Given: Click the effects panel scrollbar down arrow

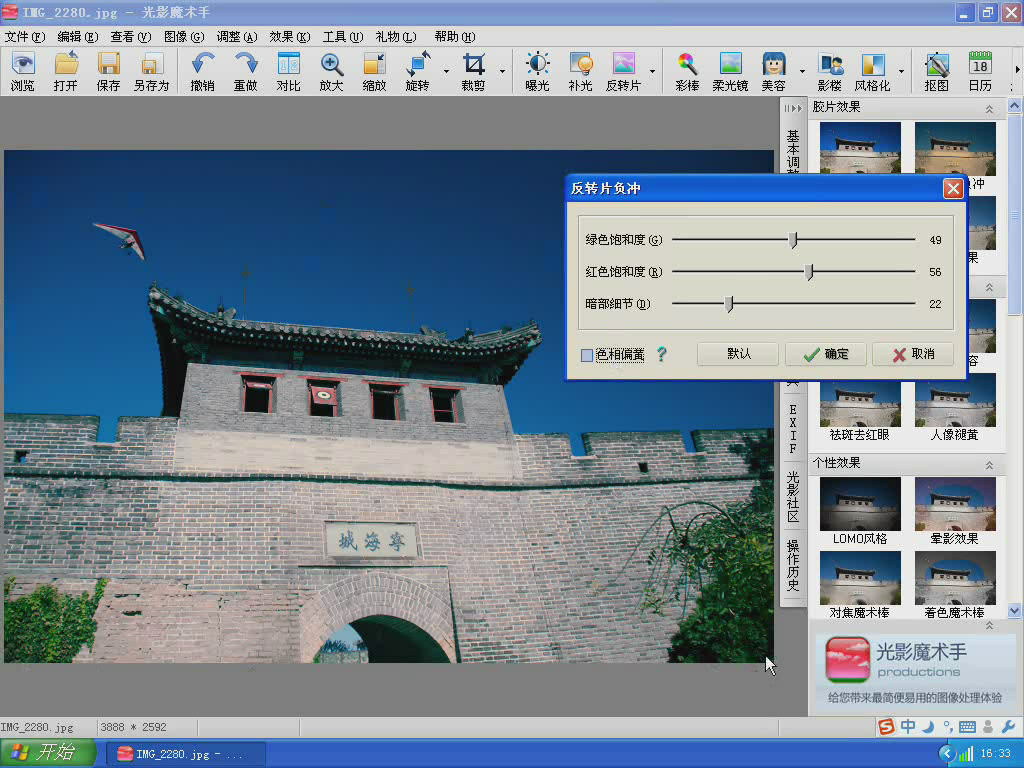Looking at the screenshot, I should [1014, 611].
